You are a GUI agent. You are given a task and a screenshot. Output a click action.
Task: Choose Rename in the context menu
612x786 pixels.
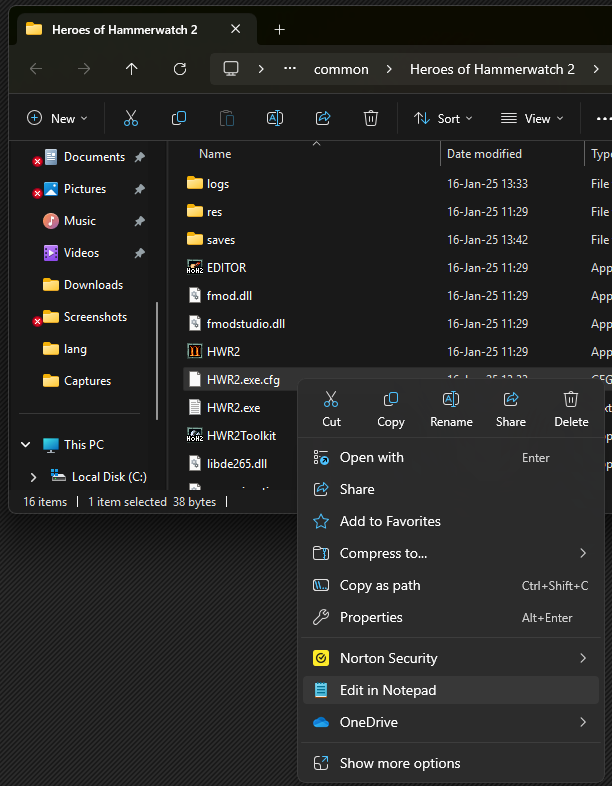pyautogui.click(x=451, y=410)
